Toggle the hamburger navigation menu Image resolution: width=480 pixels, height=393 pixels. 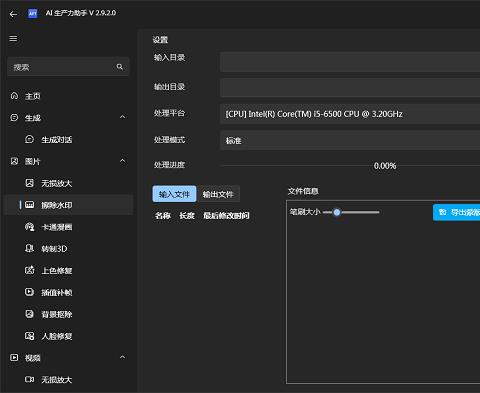pos(13,39)
